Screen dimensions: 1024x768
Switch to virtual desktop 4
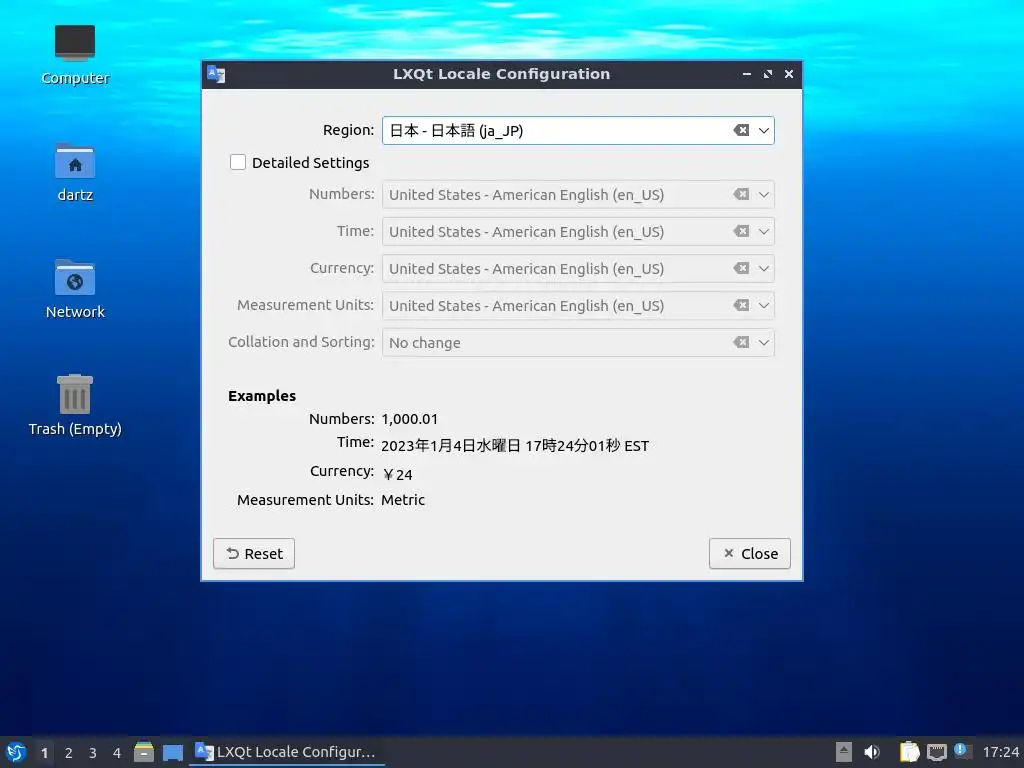coord(117,753)
